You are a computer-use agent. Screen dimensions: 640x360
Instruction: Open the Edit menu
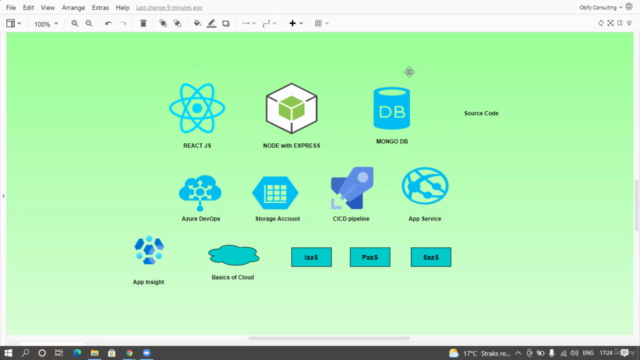pyautogui.click(x=28, y=7)
